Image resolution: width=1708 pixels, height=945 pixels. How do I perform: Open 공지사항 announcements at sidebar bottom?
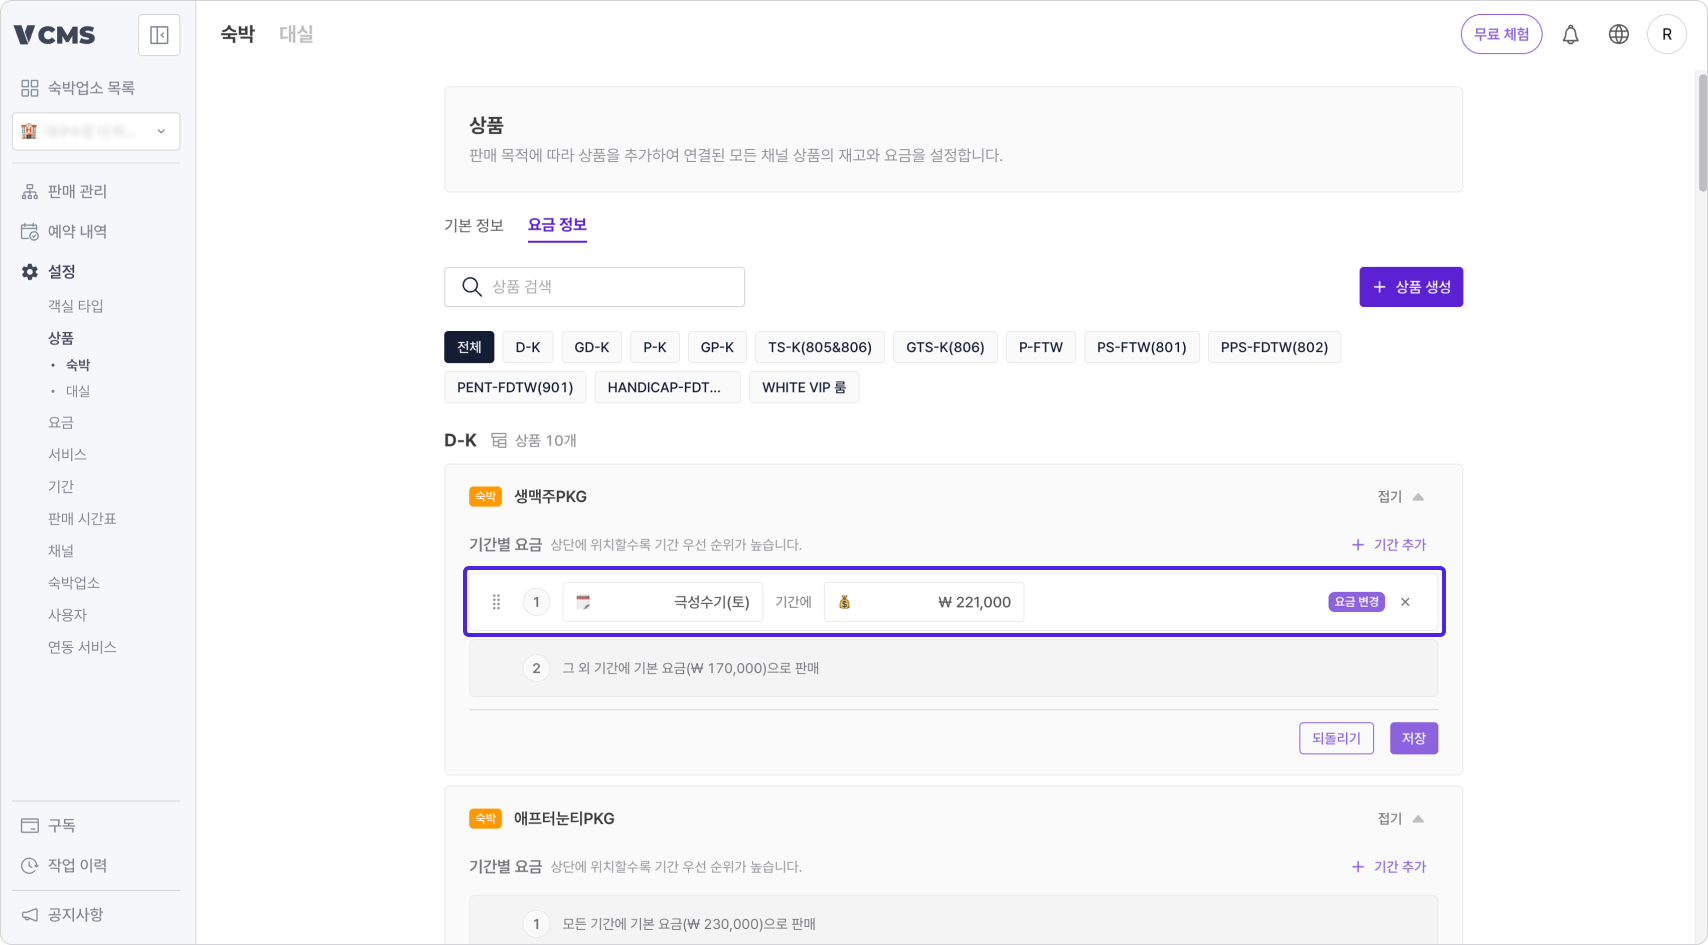pyautogui.click(x=75, y=914)
